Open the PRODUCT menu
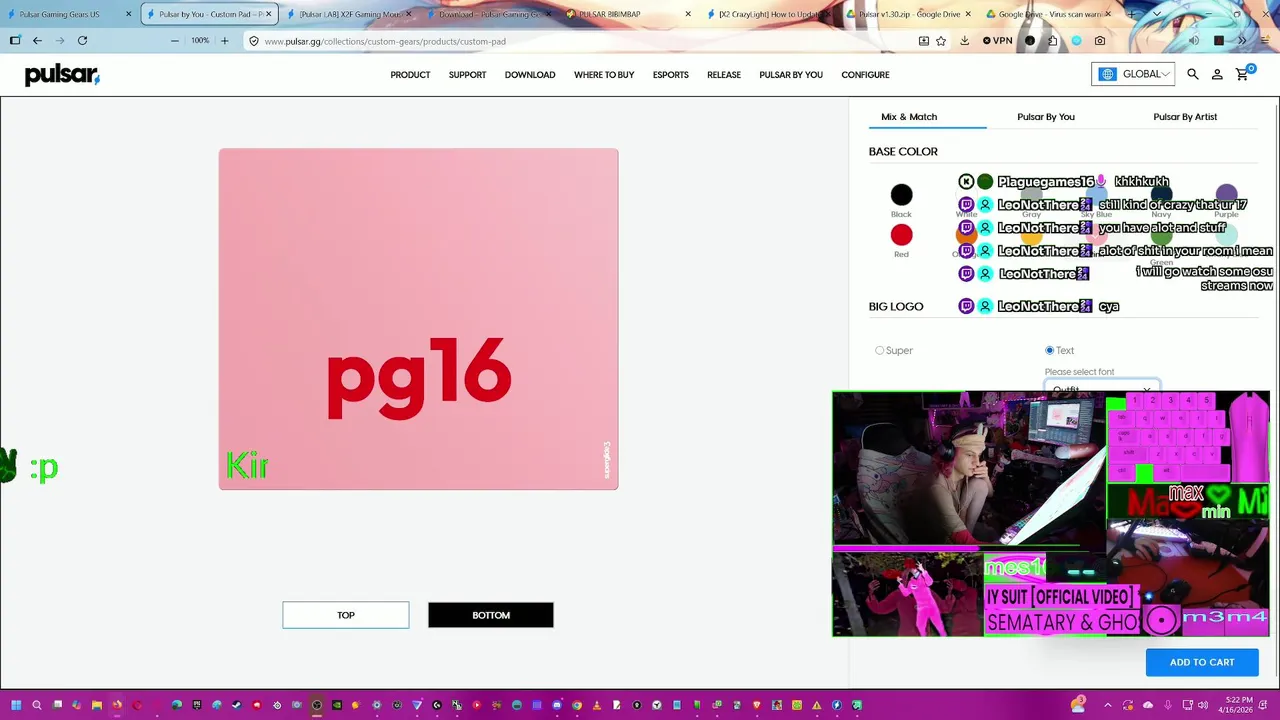This screenshot has height=720, width=1280. click(x=410, y=75)
